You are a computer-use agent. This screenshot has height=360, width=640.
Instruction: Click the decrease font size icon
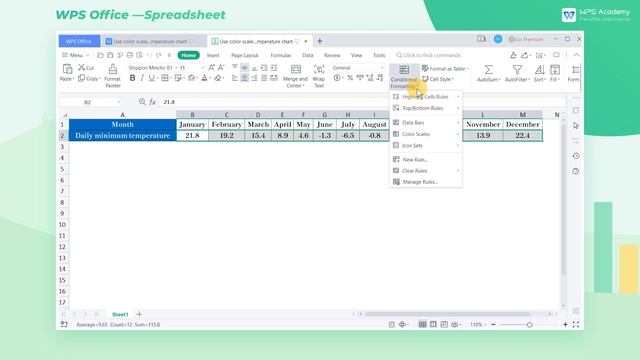pyautogui.click(x=221, y=67)
